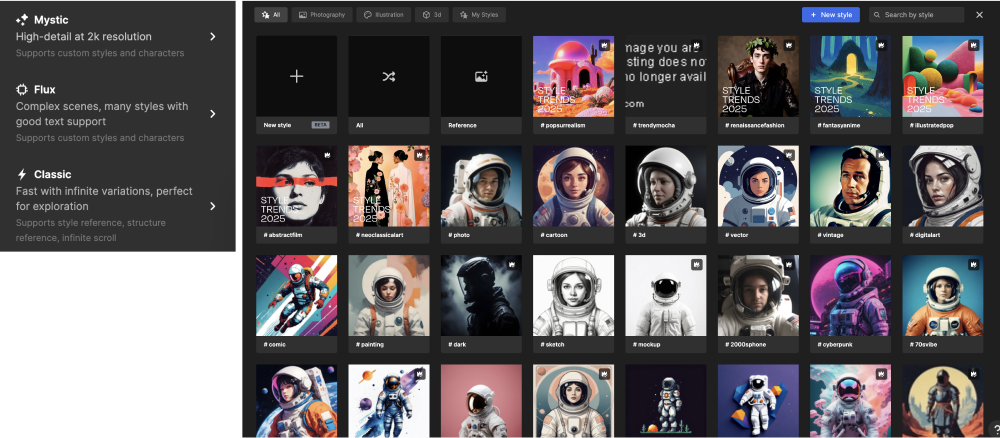Image resolution: width=1000 pixels, height=438 pixels.
Task: Click the New style button
Action: tap(831, 15)
